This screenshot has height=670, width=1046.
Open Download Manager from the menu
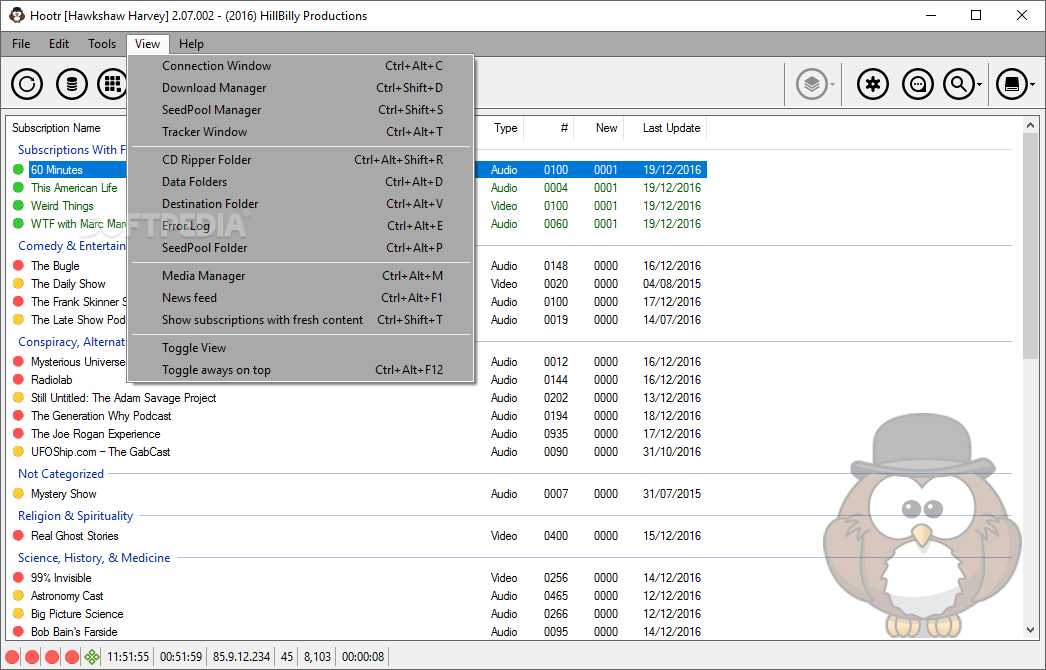coord(301,88)
